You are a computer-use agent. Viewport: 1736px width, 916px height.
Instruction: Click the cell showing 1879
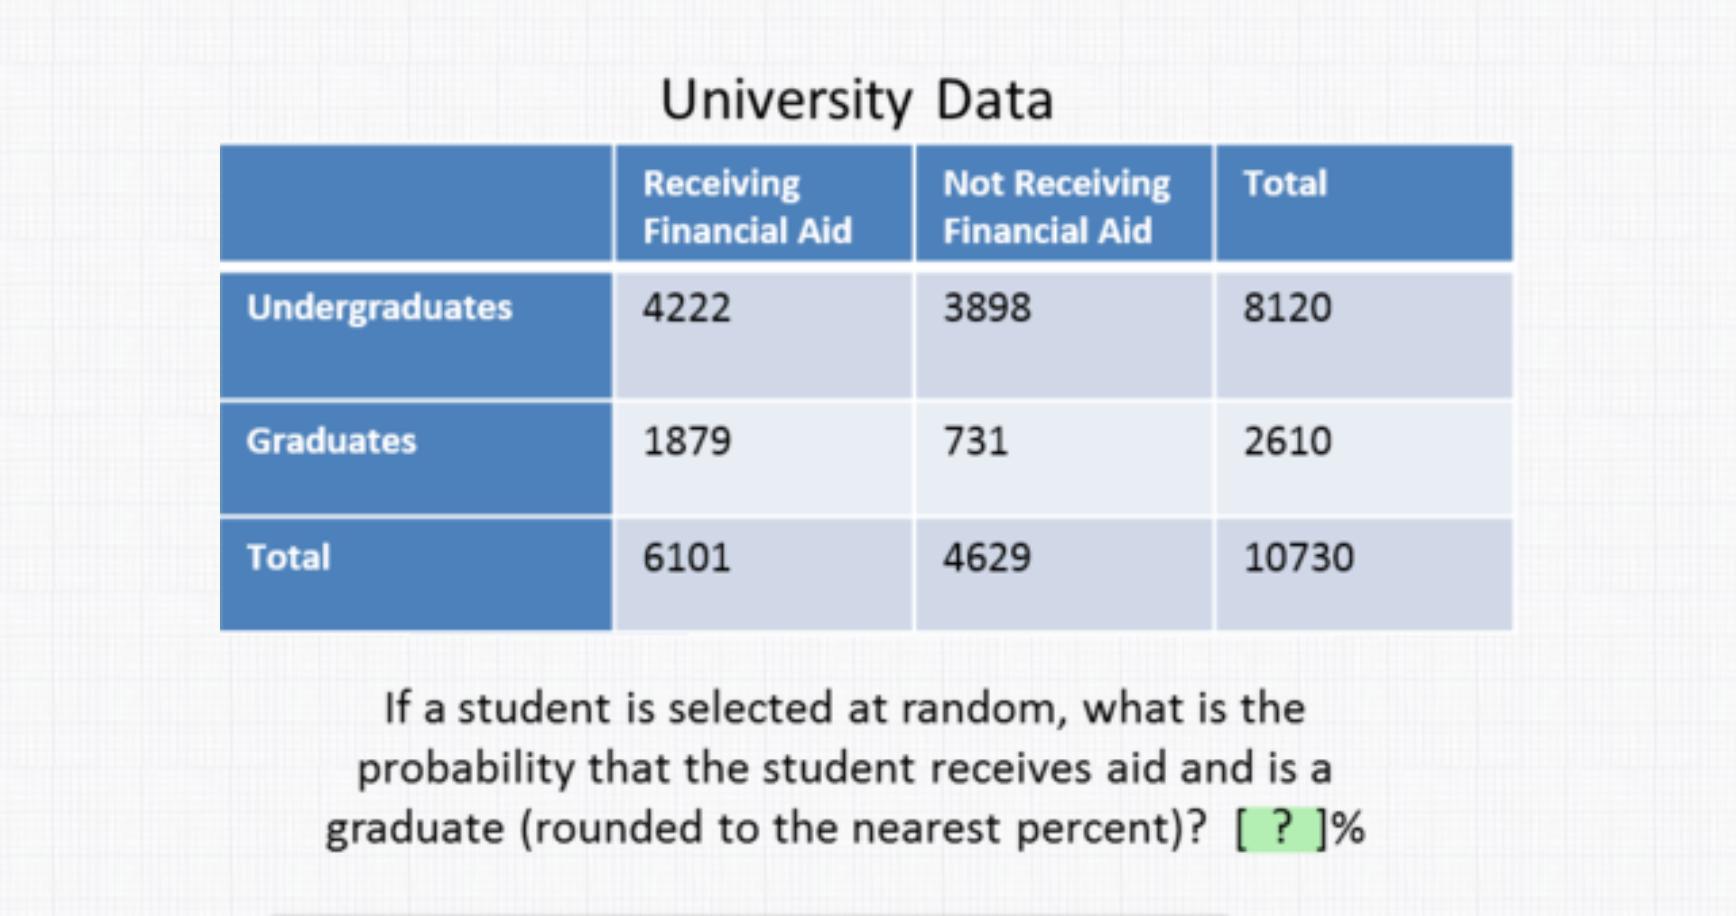pyautogui.click(x=764, y=458)
